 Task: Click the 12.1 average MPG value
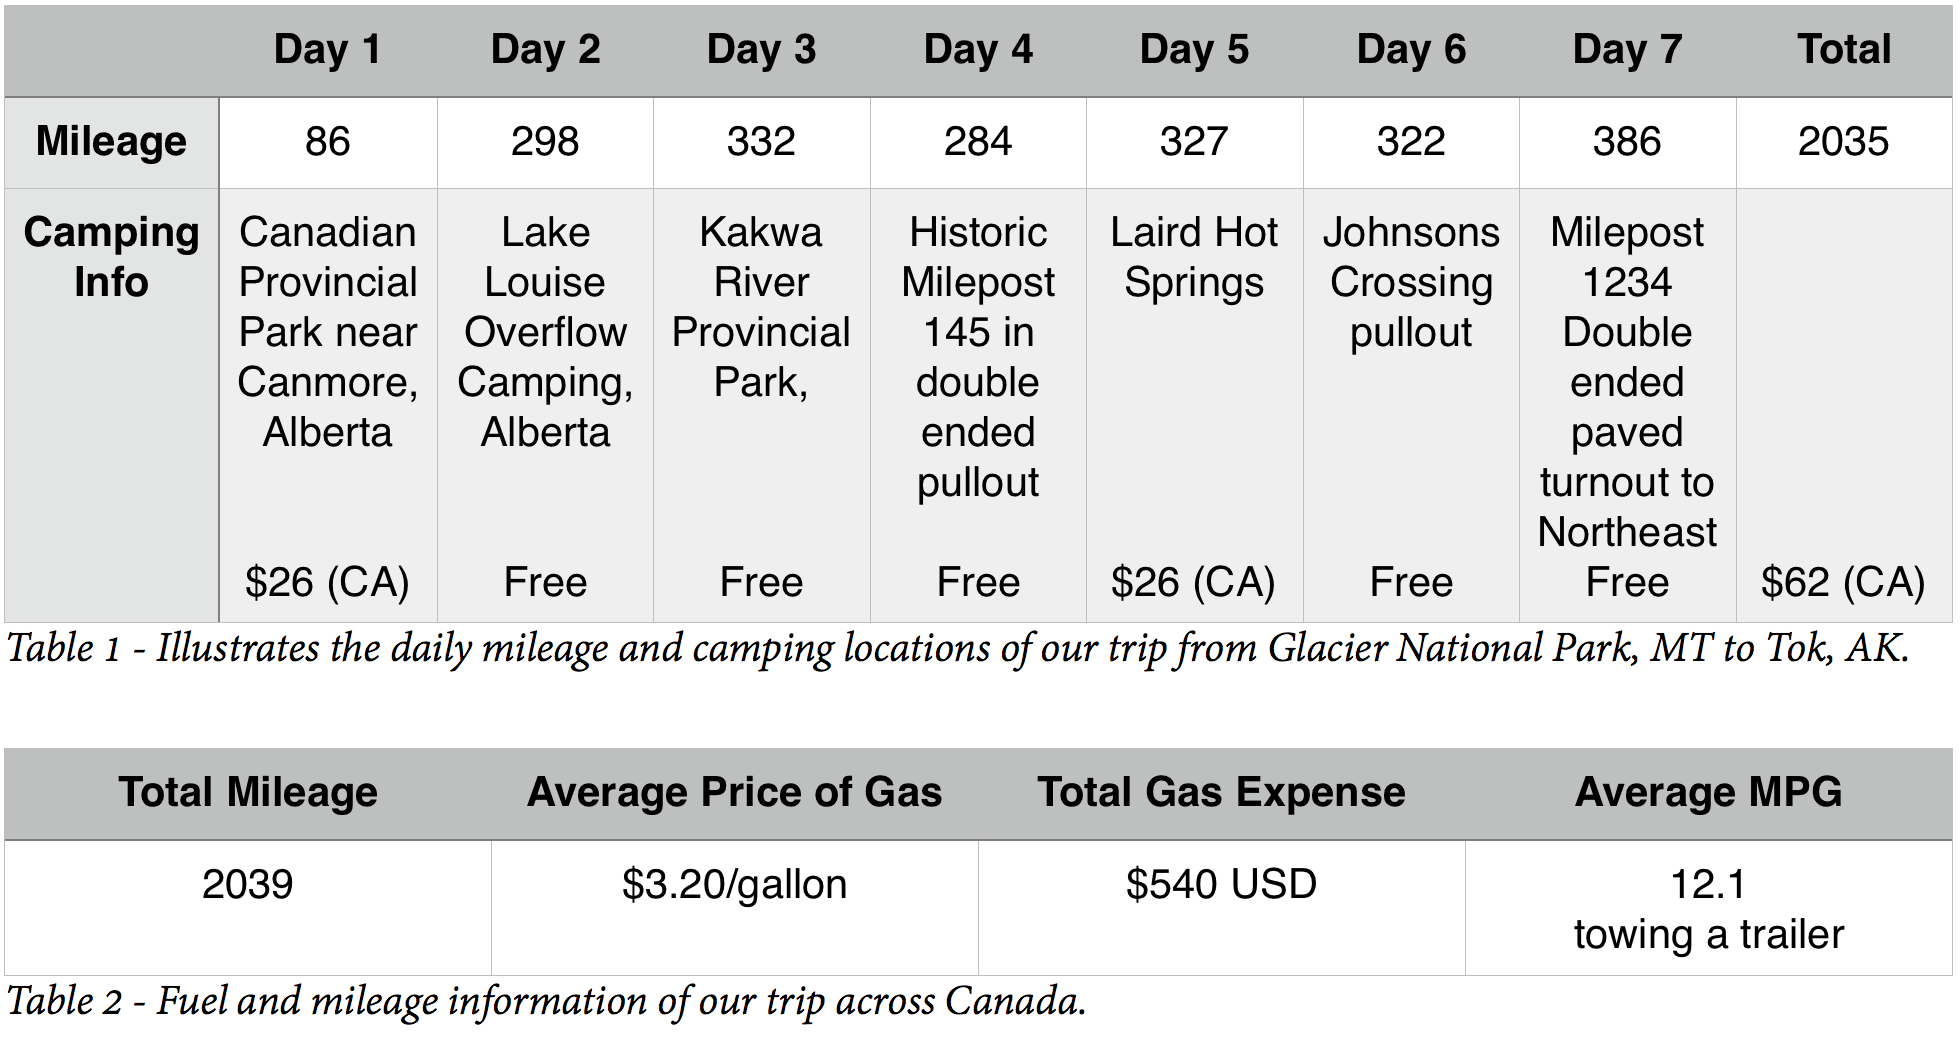[1708, 885]
